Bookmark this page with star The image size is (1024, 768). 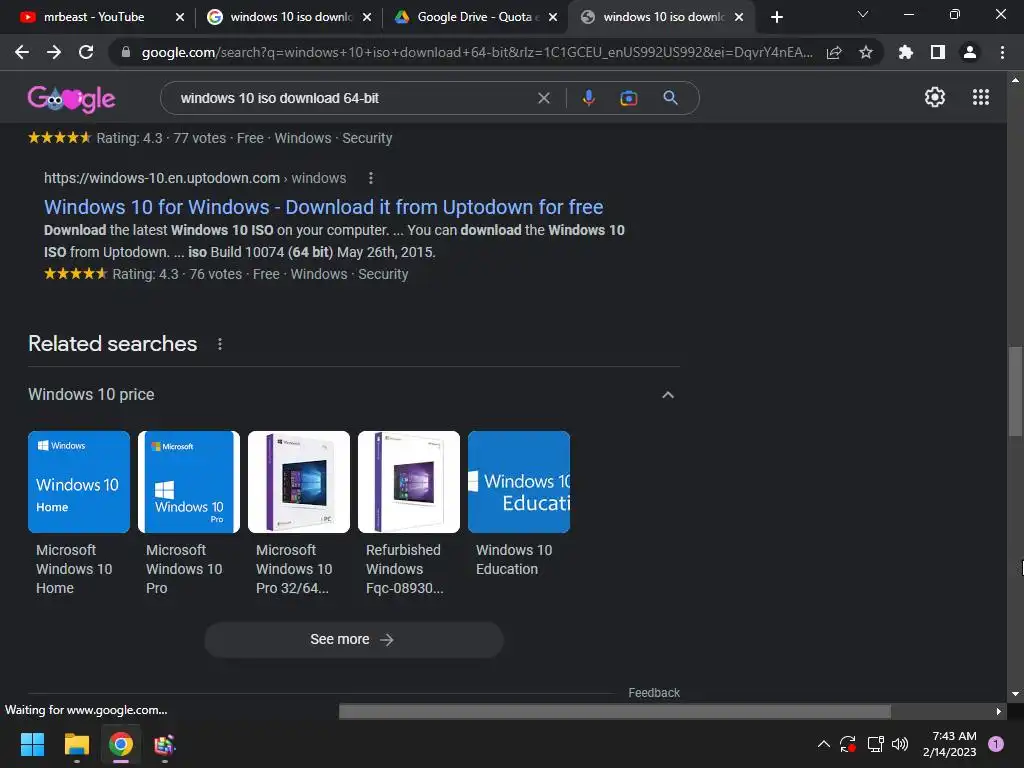pos(866,52)
